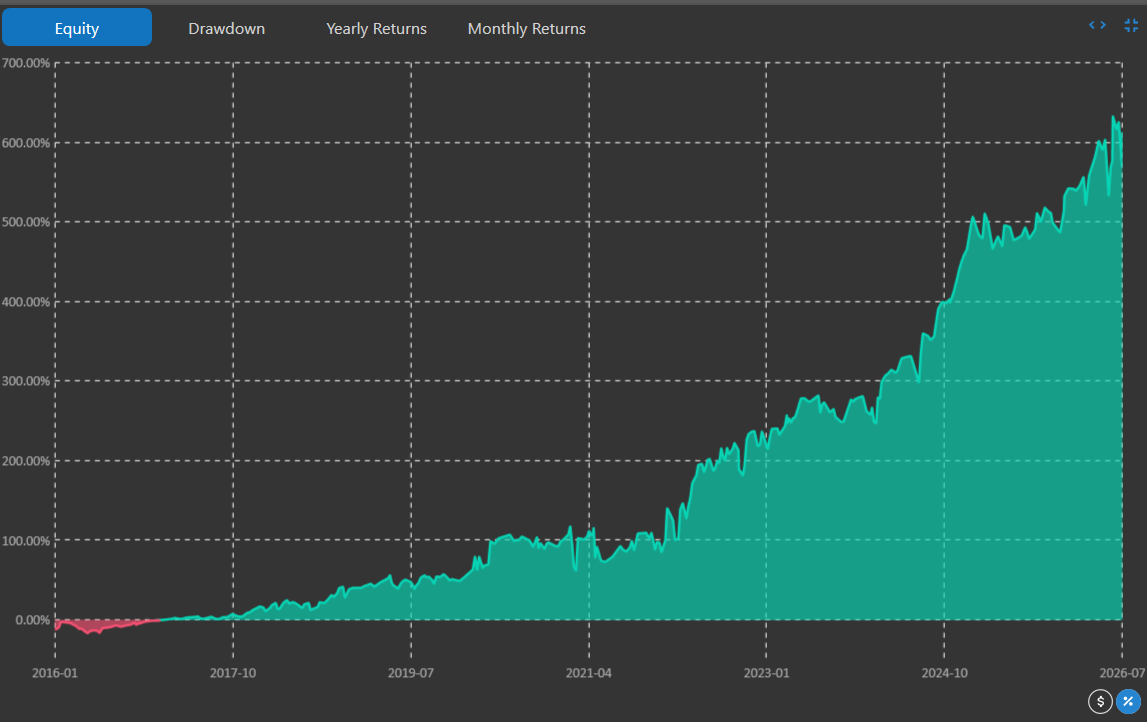The height and width of the screenshot is (722, 1147).
Task: Click the red negative equity region
Action: (91, 626)
